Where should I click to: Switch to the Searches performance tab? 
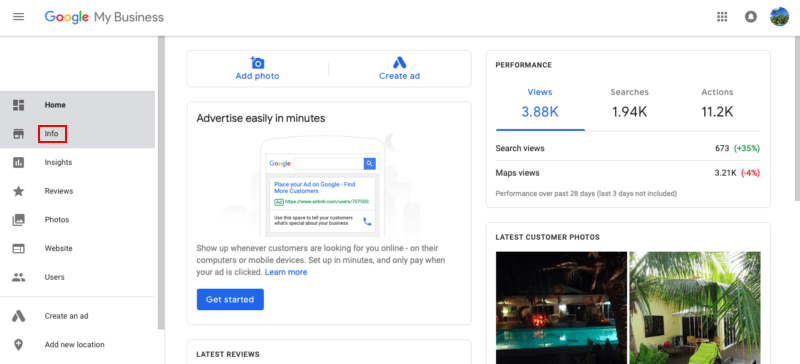(630, 105)
